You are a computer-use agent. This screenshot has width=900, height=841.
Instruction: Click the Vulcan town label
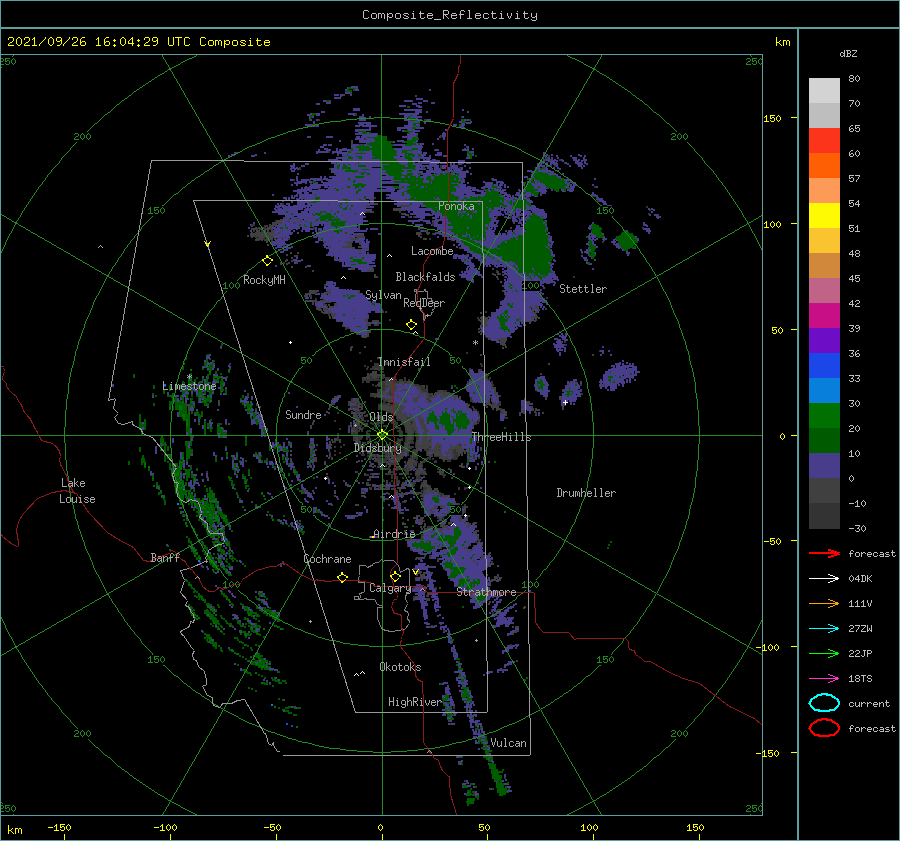point(509,743)
